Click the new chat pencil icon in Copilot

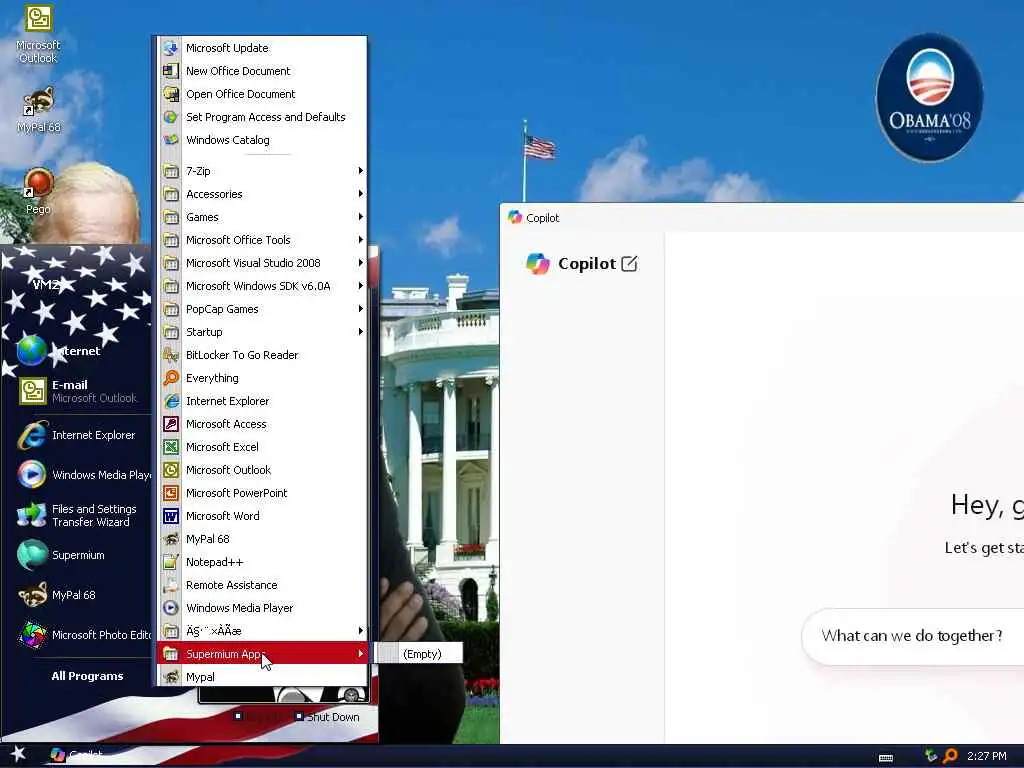point(629,264)
